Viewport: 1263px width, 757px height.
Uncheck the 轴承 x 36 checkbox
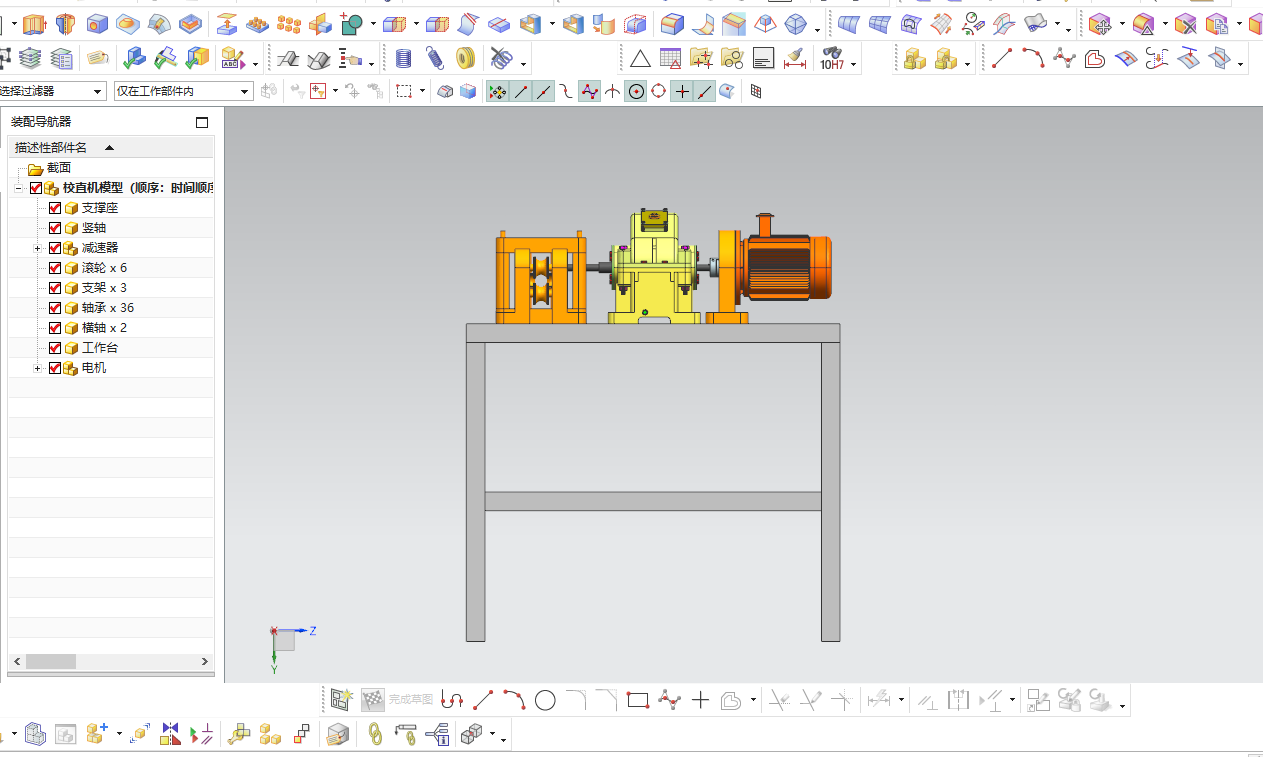(x=55, y=308)
